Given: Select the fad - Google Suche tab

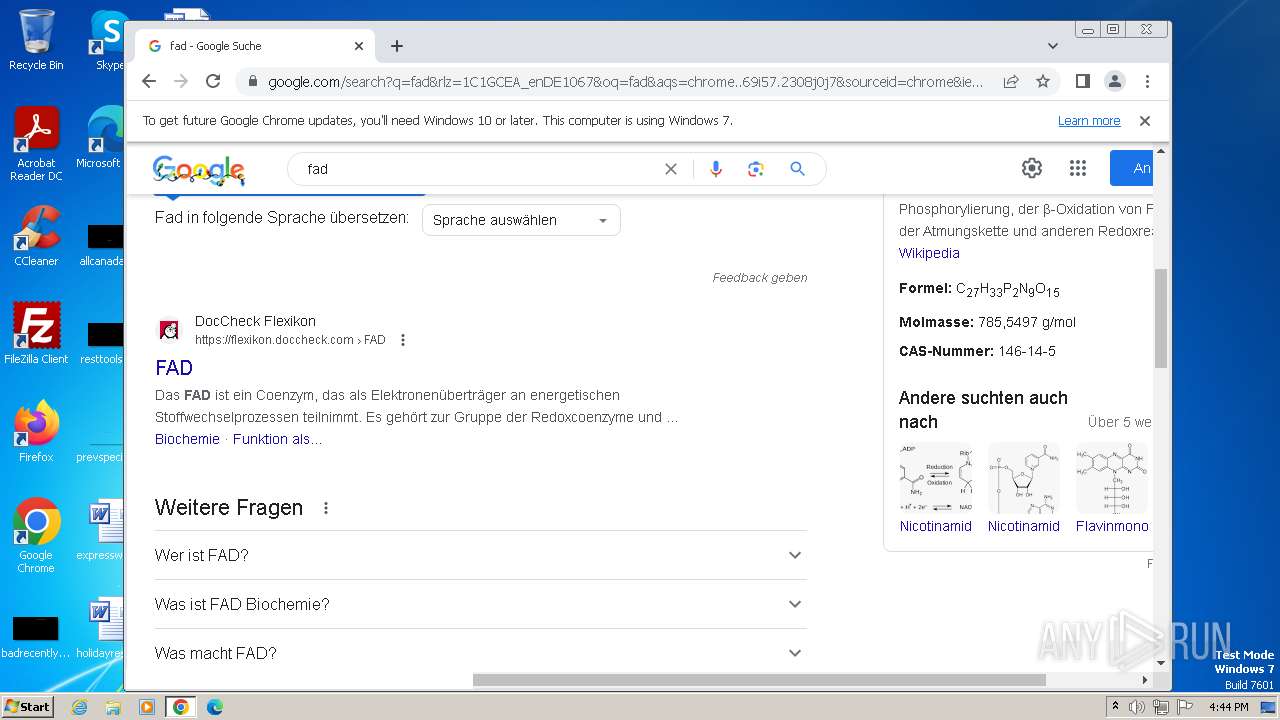Looking at the screenshot, I should tap(255, 46).
